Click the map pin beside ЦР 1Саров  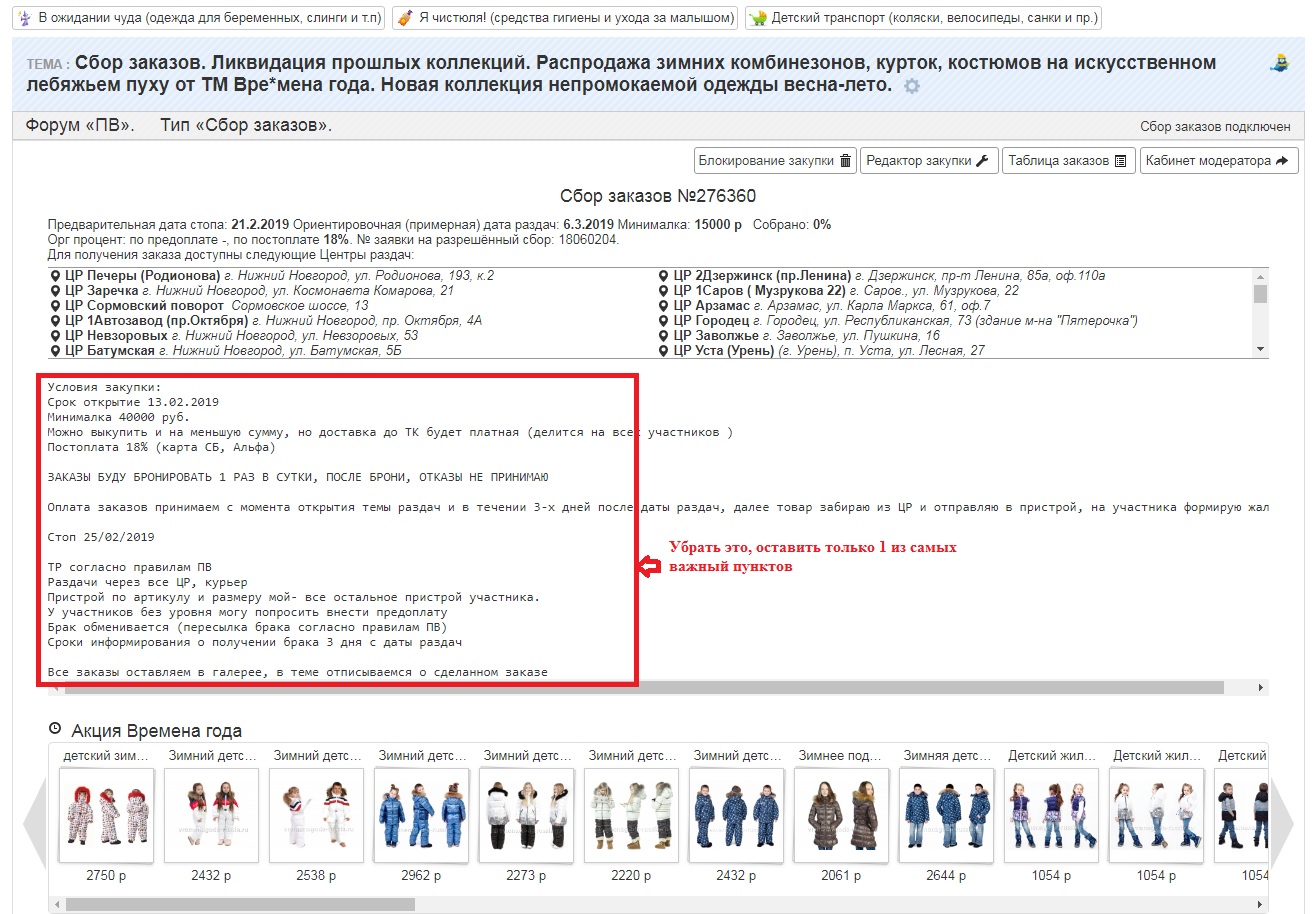664,291
